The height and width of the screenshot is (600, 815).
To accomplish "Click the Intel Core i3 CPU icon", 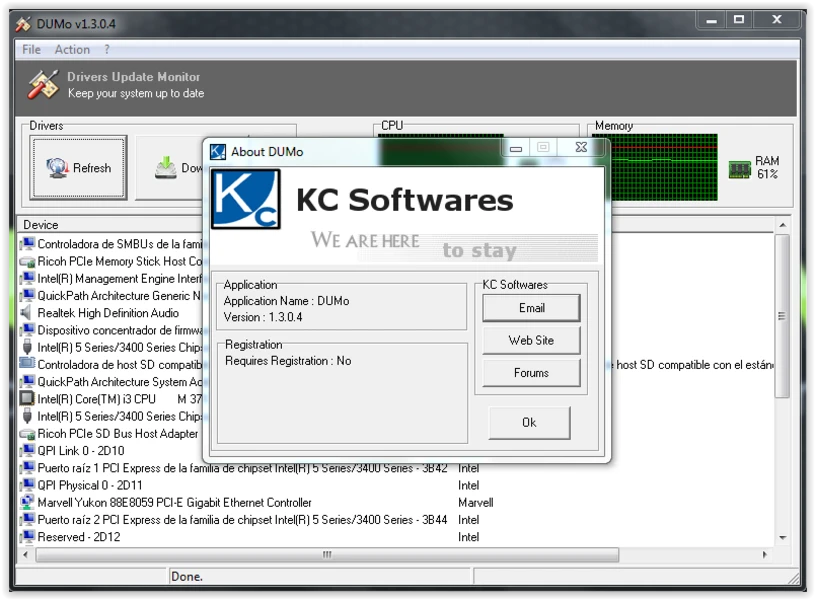I will tap(27, 398).
